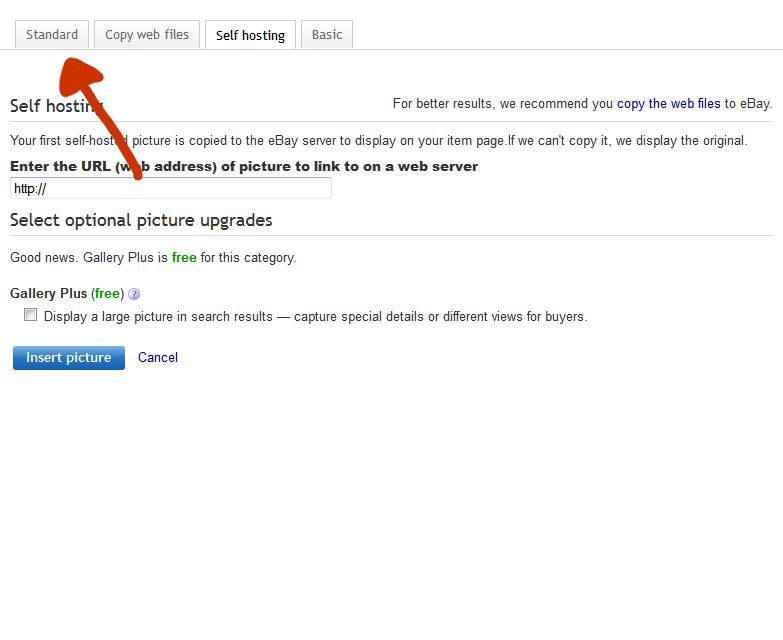783x640 pixels.
Task: Click the 'For better results' recommendation text
Action: click(x=503, y=104)
